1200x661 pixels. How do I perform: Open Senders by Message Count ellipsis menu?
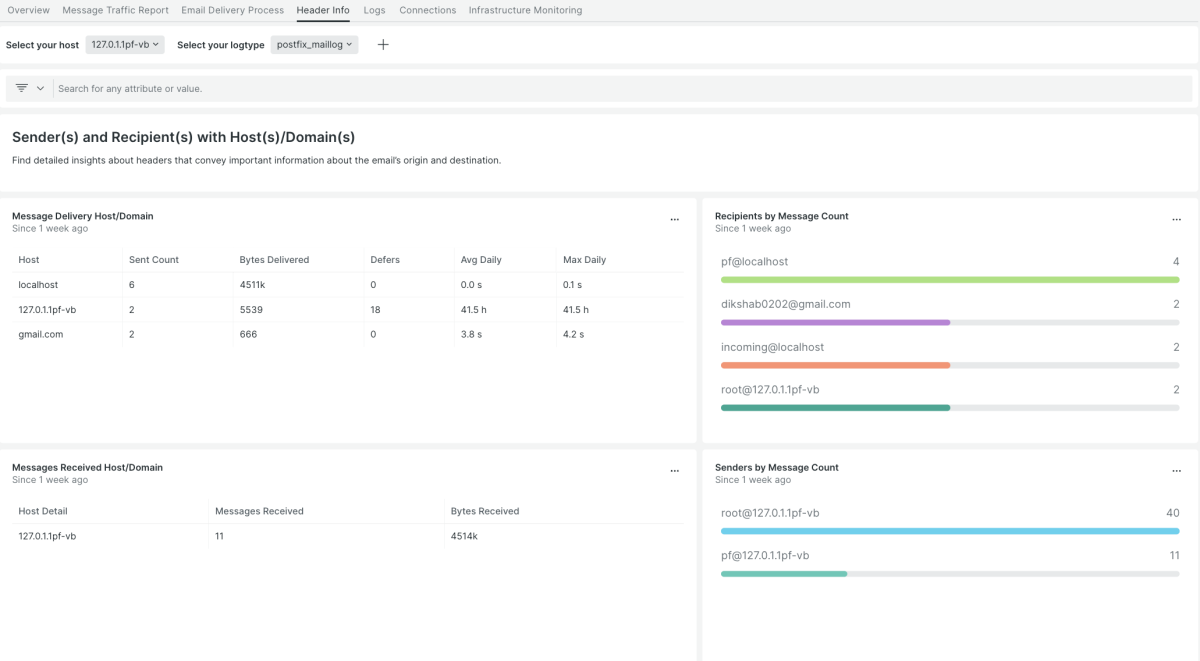1176,471
